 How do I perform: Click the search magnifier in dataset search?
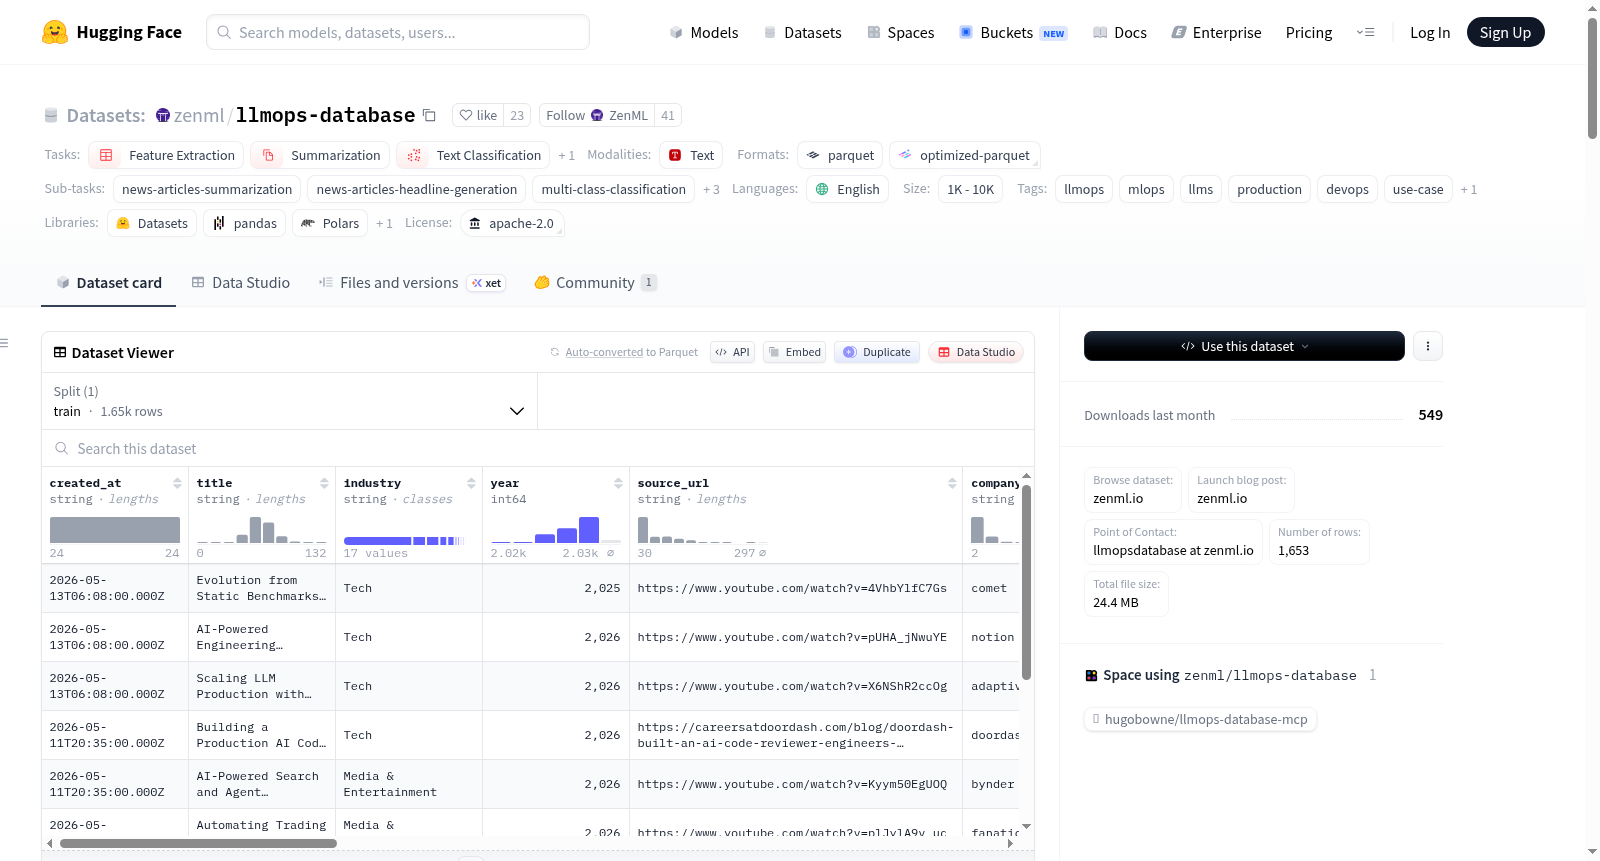point(62,449)
